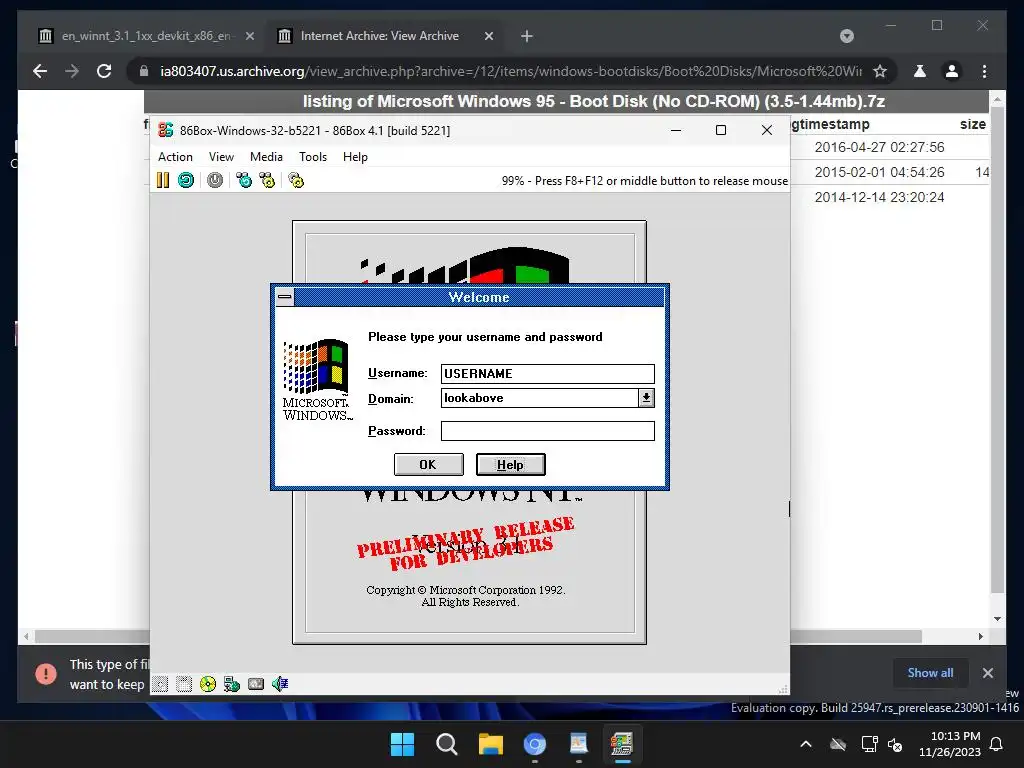
Task: Close the Internet Archive: View Archive tab
Action: point(488,36)
